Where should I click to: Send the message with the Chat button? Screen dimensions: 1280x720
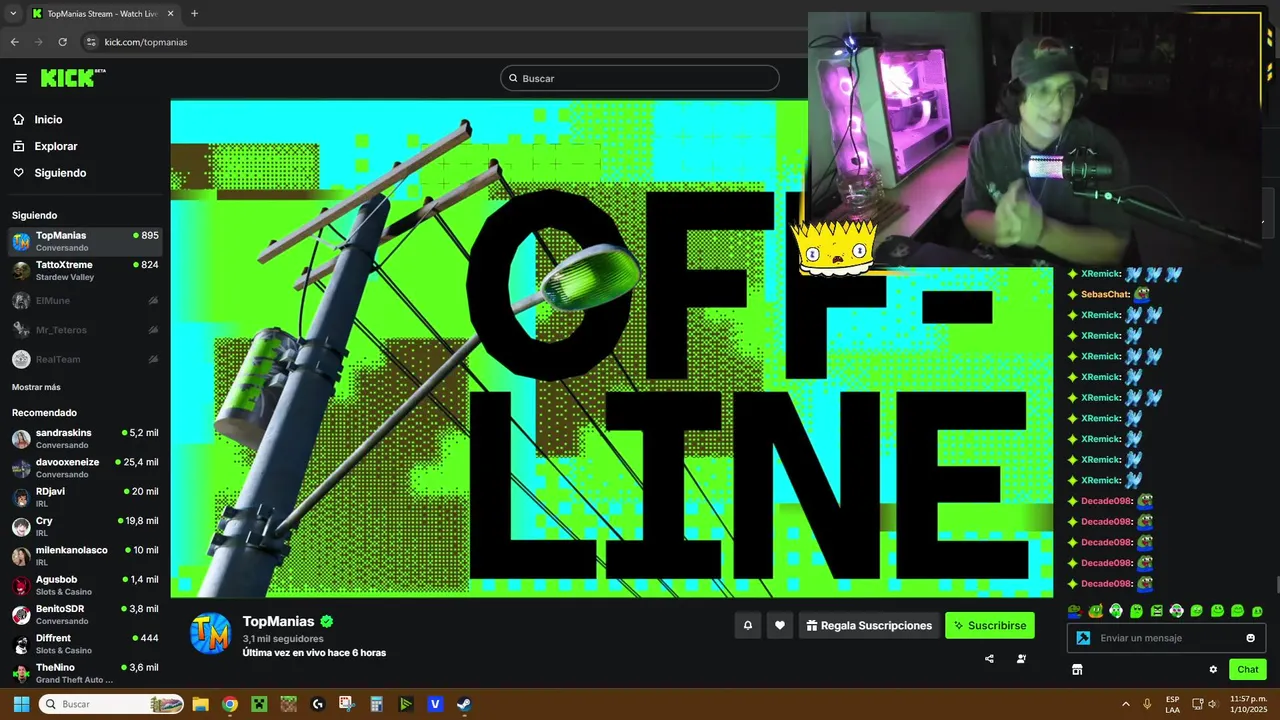pyautogui.click(x=1248, y=669)
